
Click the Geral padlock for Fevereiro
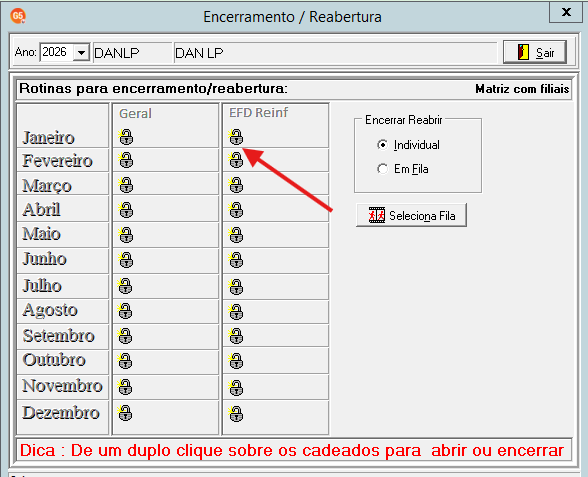tap(126, 160)
